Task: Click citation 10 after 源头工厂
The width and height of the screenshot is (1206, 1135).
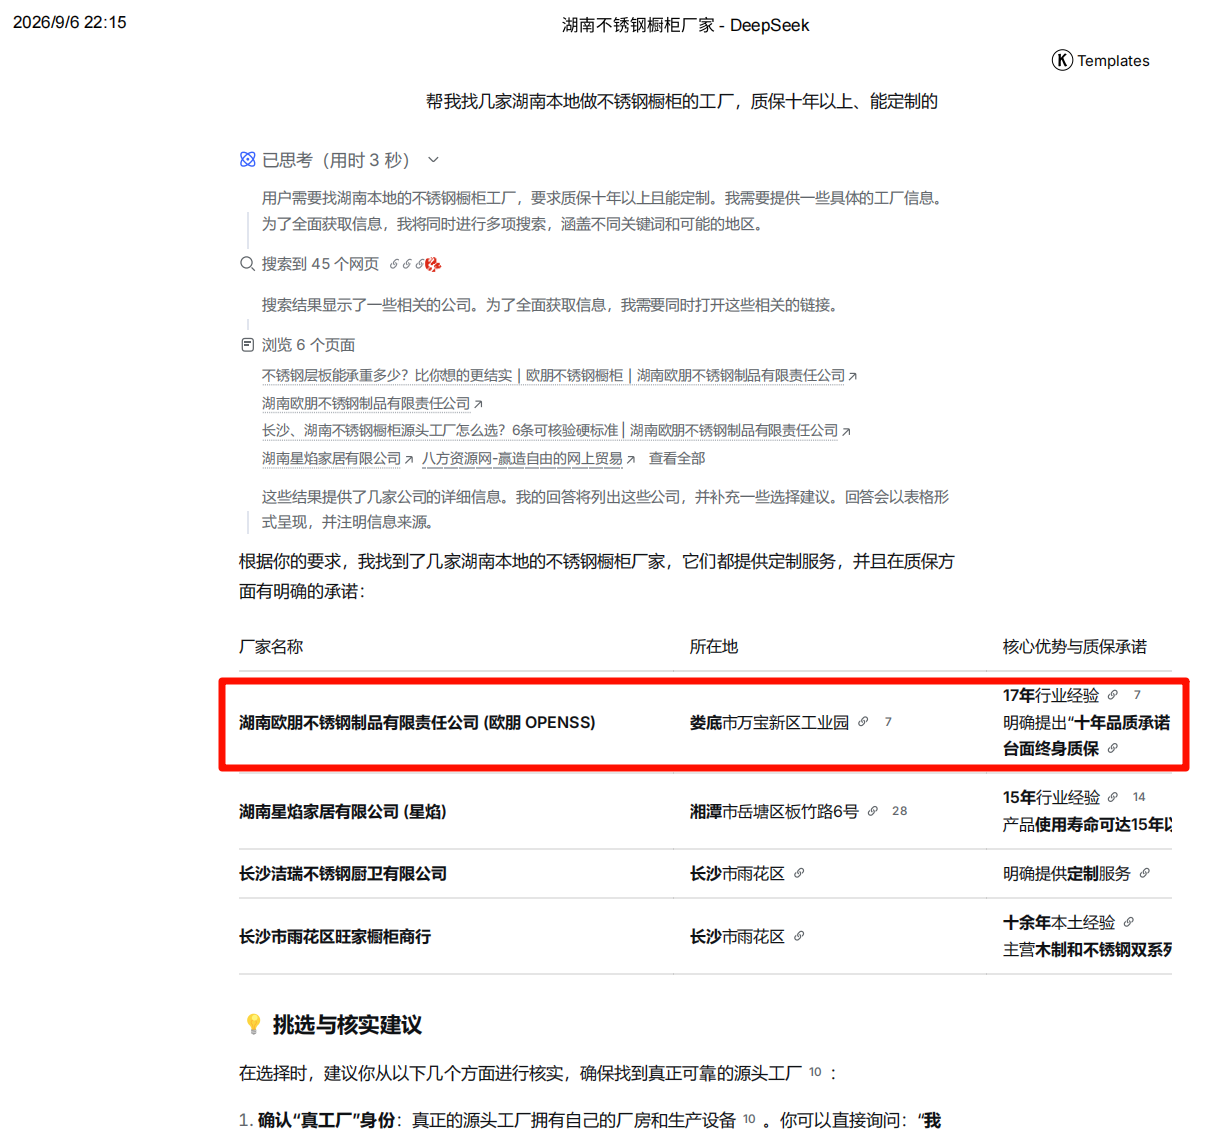Action: click(x=816, y=1072)
